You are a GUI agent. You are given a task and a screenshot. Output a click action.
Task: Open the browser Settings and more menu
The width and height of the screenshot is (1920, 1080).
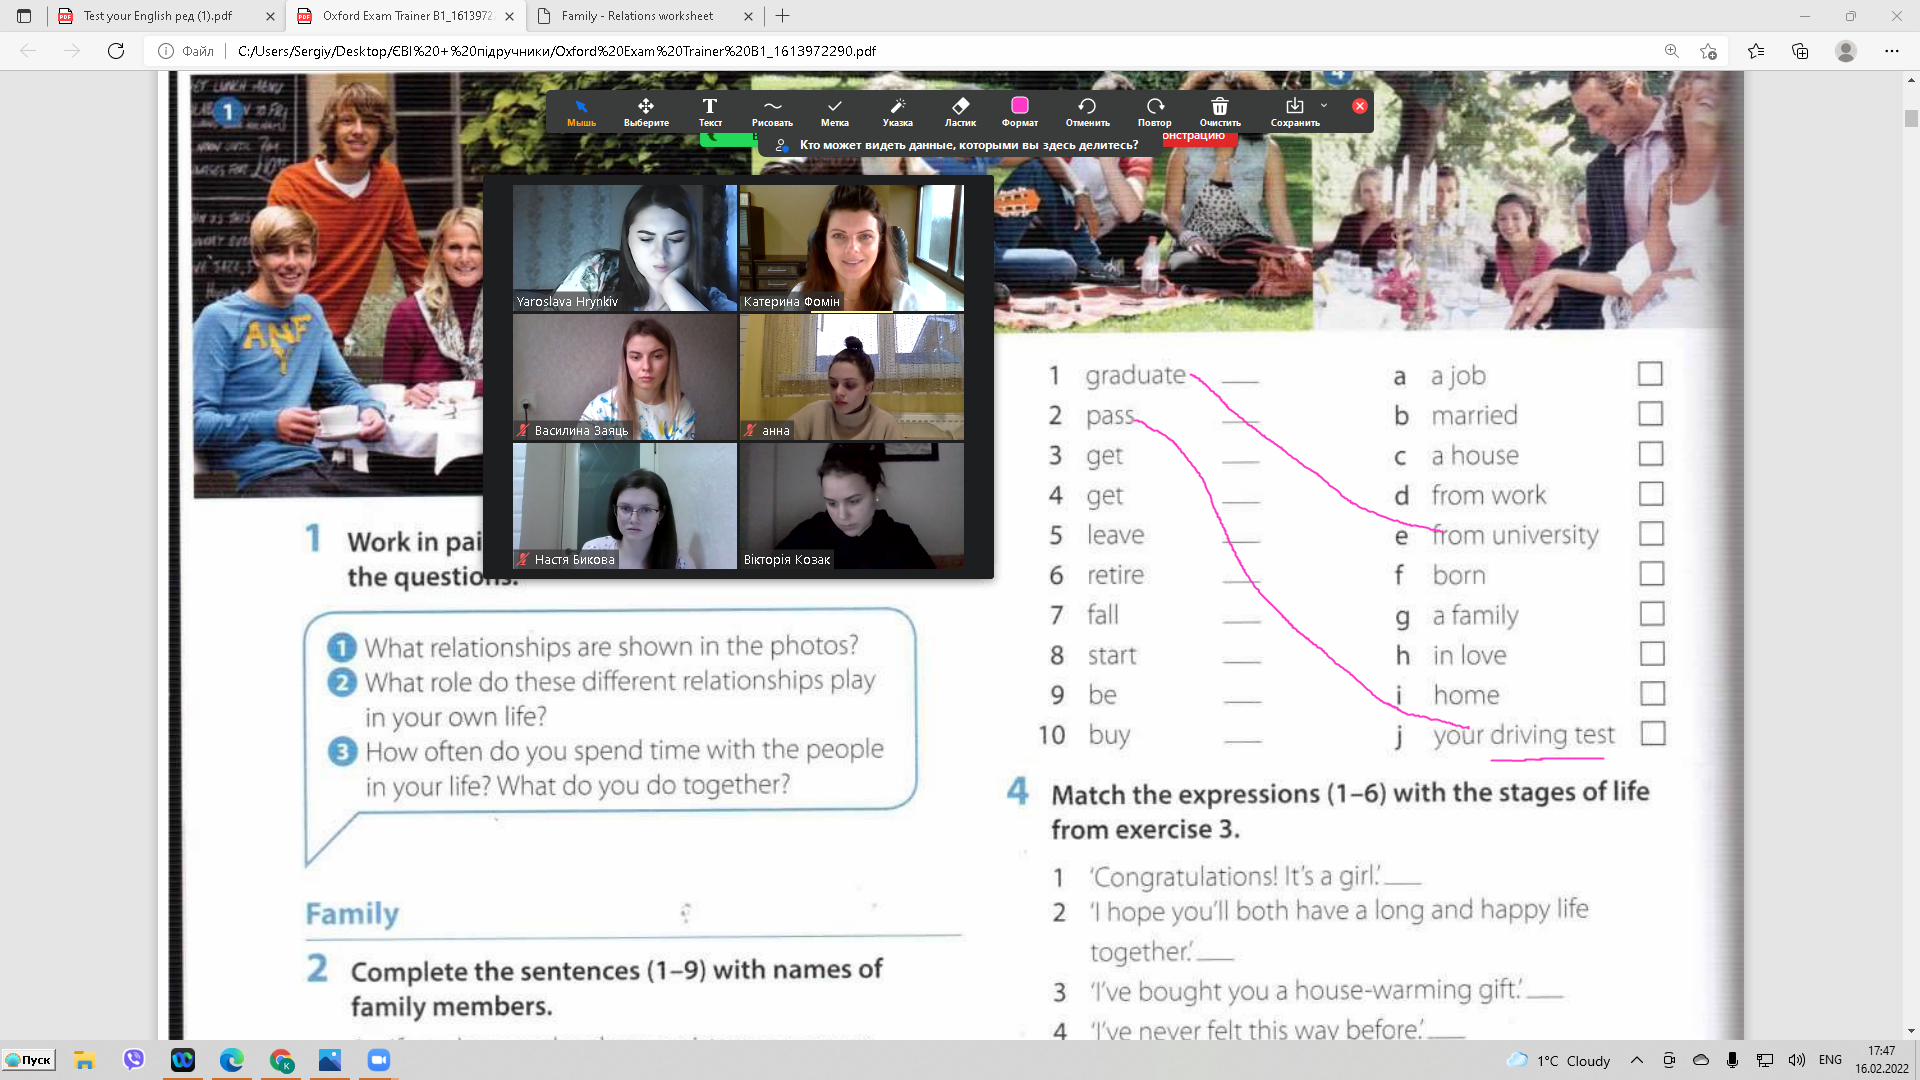tap(1891, 51)
